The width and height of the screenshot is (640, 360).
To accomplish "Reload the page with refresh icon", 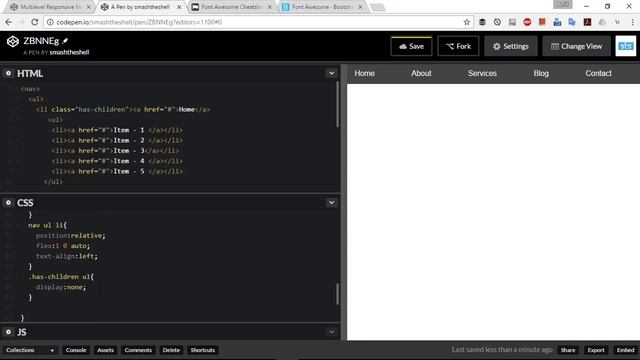I will pyautogui.click(x=35, y=22).
